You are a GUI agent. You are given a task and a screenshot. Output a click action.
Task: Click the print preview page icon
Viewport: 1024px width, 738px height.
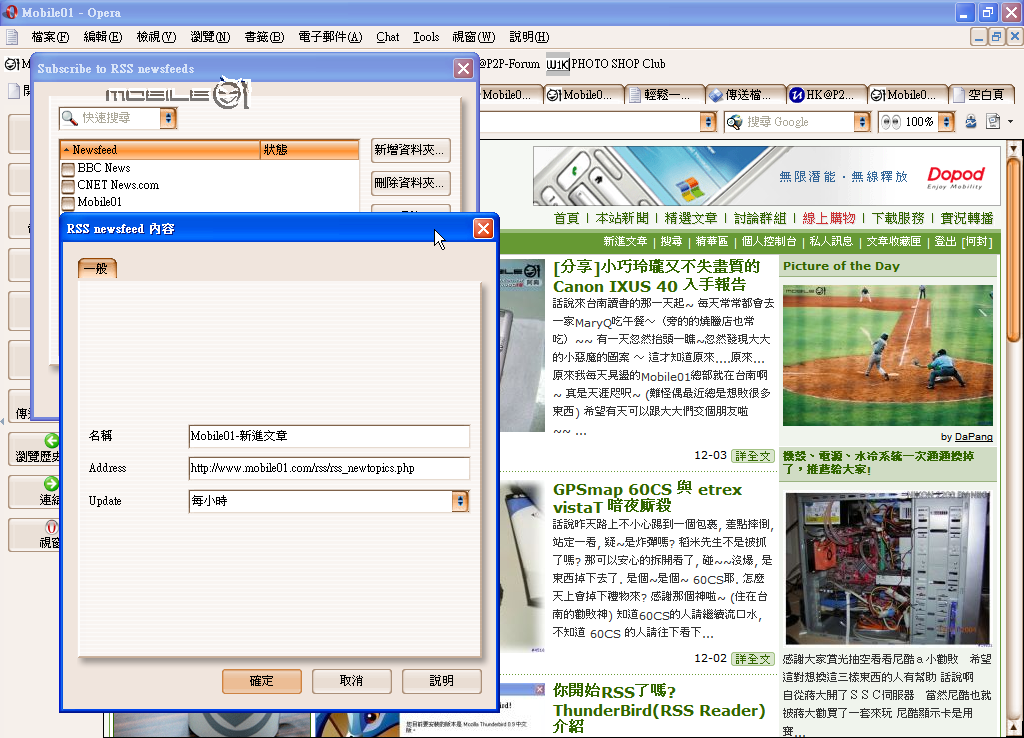(x=993, y=121)
